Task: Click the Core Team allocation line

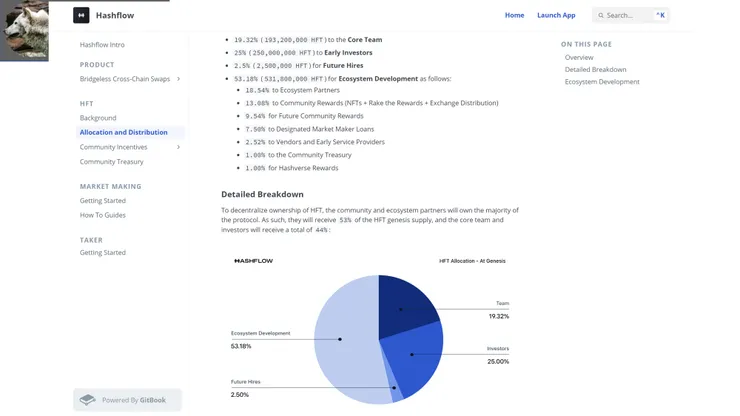Action: (x=308, y=40)
